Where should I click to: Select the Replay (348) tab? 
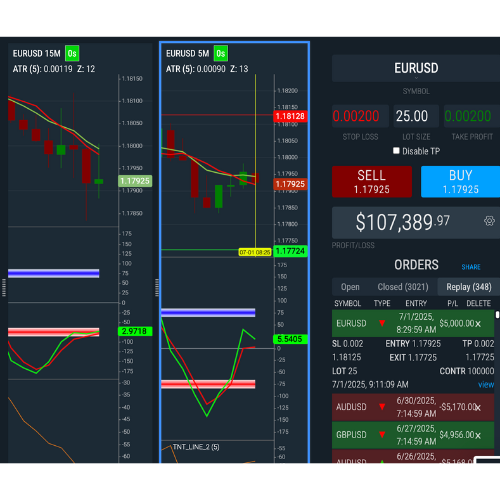[469, 287]
